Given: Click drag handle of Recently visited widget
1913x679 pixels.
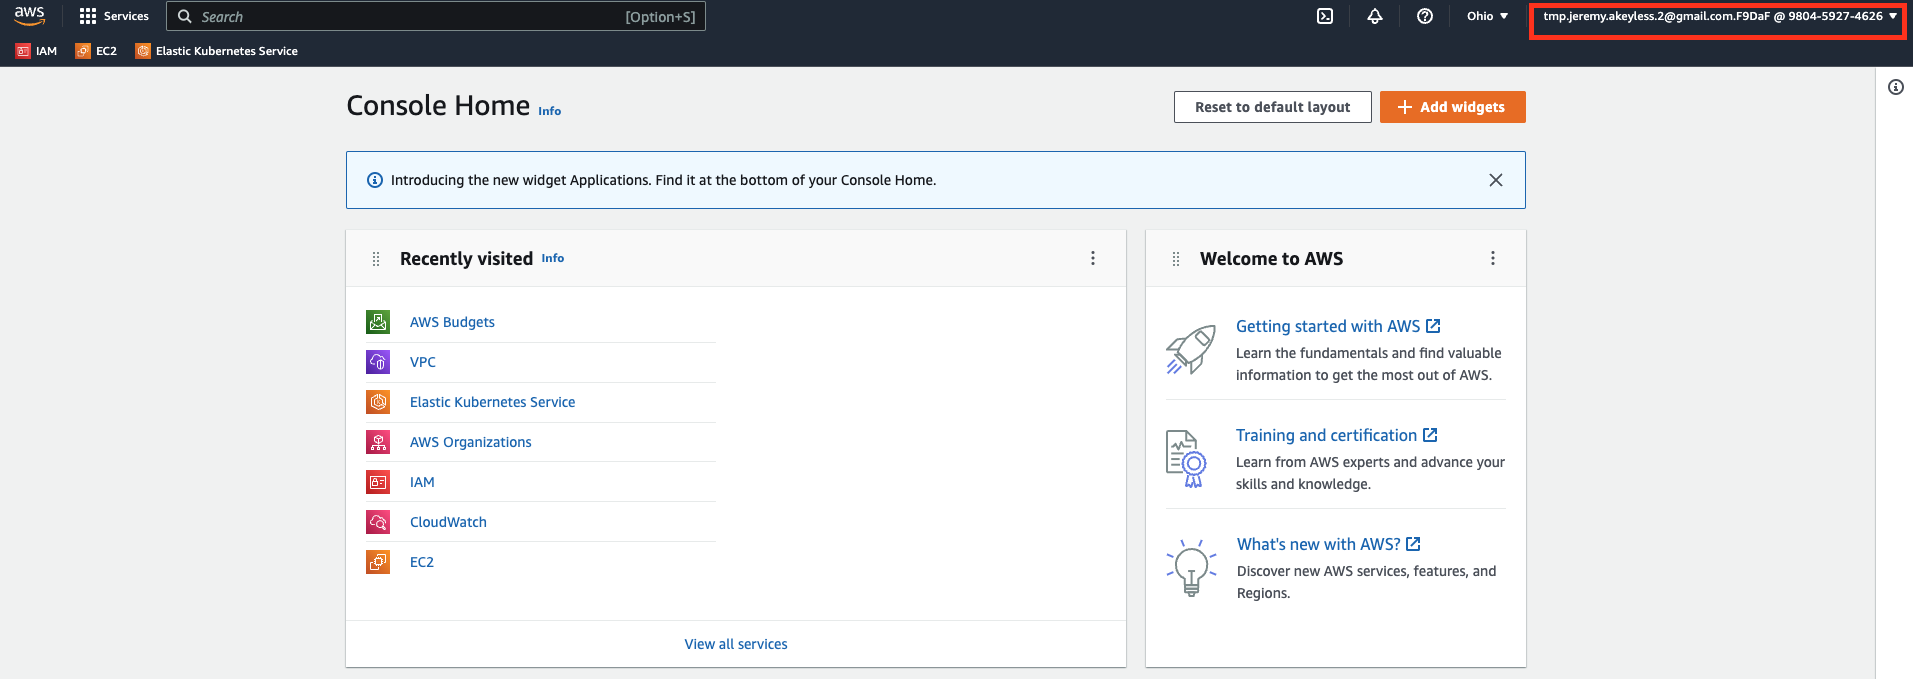Looking at the screenshot, I should [x=376, y=259].
